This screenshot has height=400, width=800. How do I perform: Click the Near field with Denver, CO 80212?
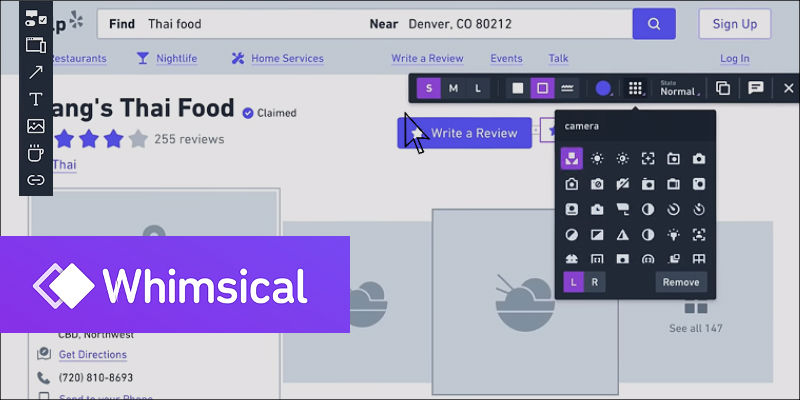click(x=497, y=24)
